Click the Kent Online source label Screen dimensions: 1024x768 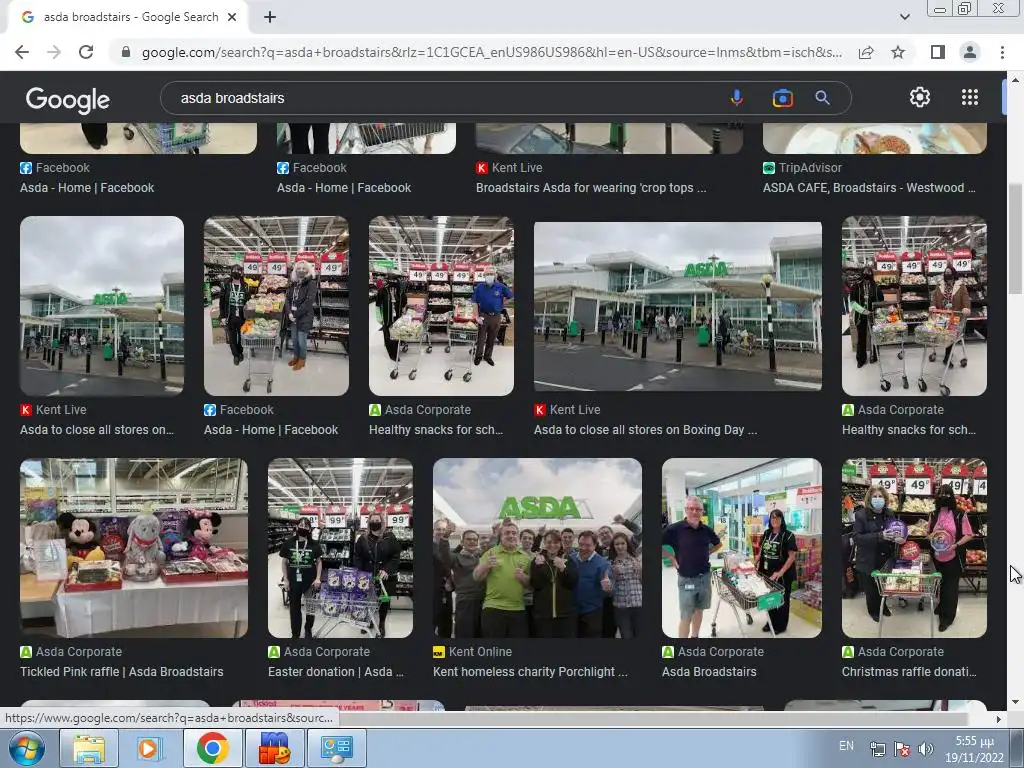click(480, 652)
